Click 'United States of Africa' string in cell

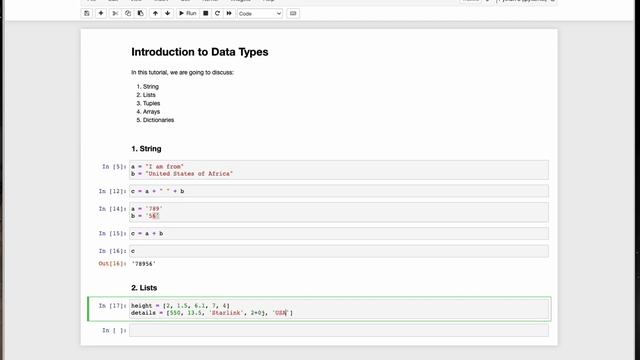pyautogui.click(x=189, y=173)
